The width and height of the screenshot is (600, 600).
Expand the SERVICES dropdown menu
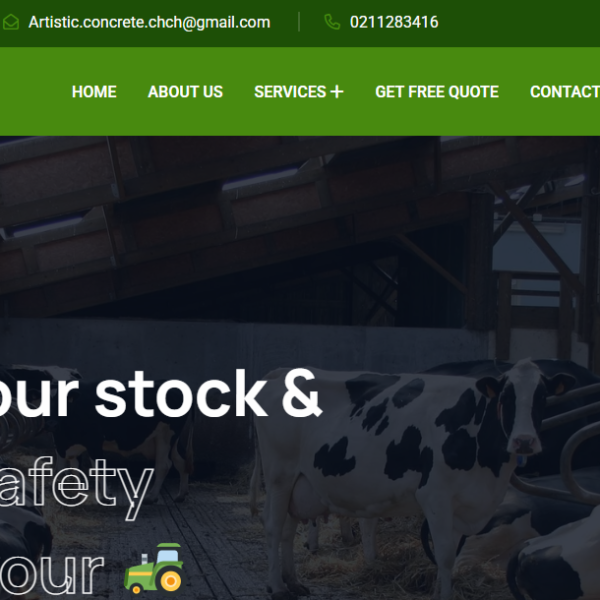click(299, 92)
